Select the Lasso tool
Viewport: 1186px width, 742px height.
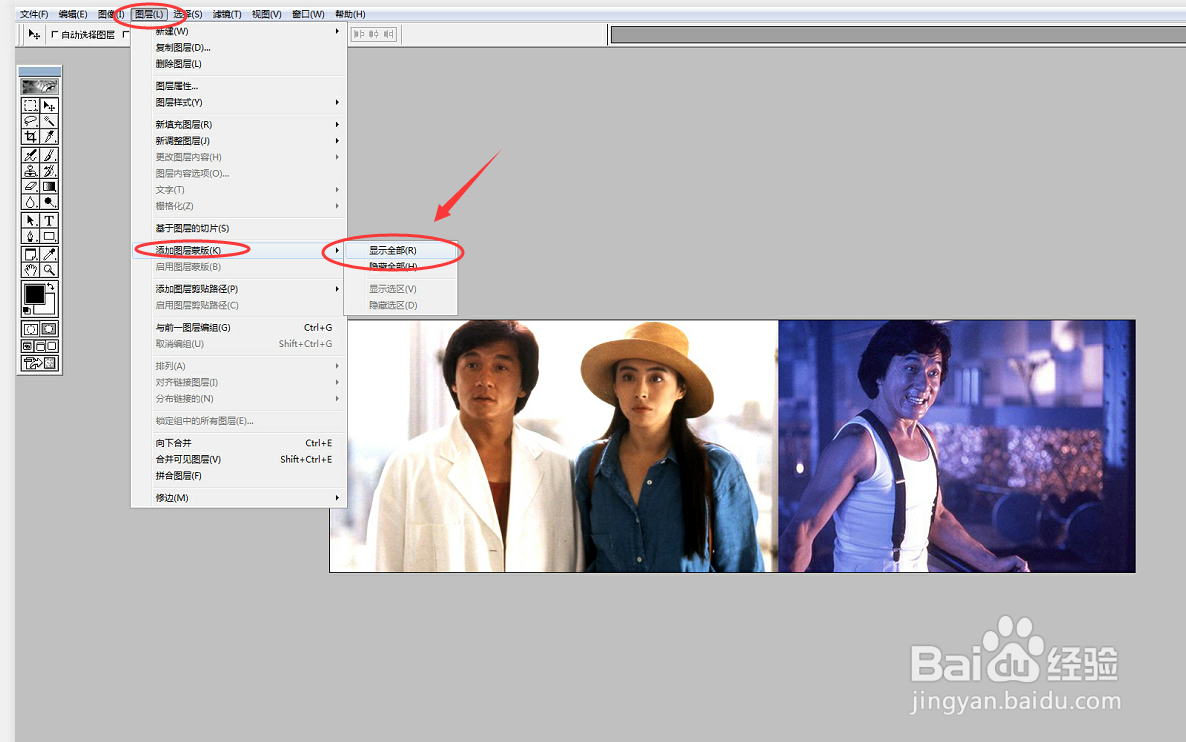click(x=30, y=121)
